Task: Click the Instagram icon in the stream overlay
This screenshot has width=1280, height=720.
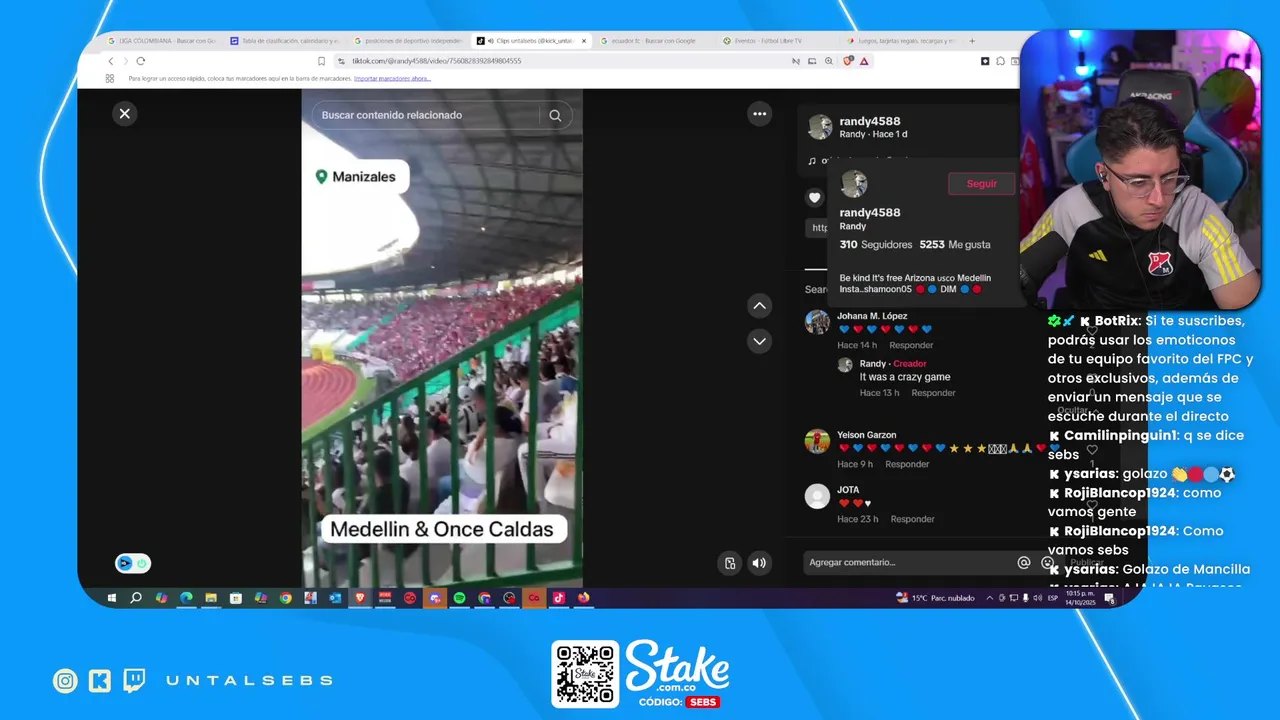Action: [65, 681]
